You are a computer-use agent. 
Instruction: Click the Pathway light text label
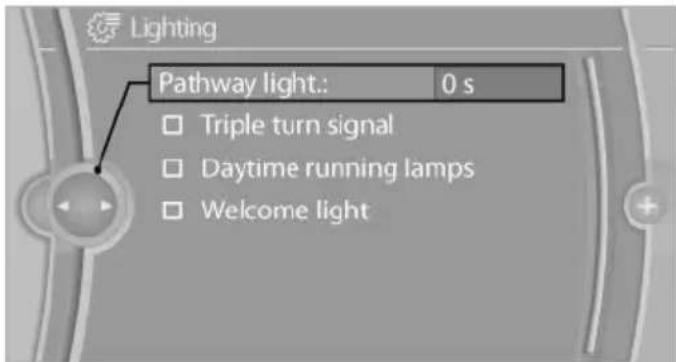(x=243, y=84)
